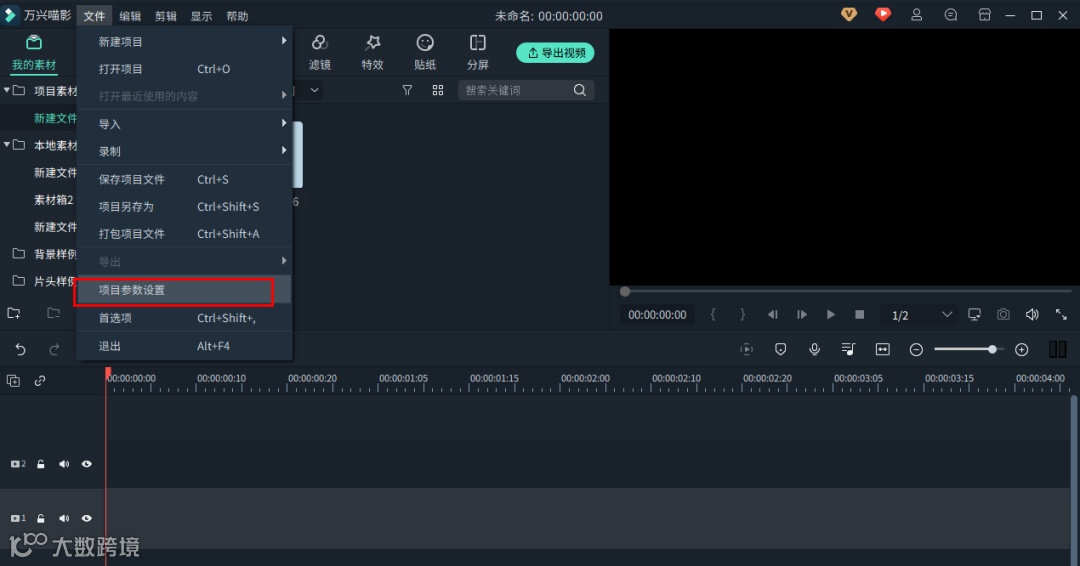
Task: Choose 退出 to quit the app
Action: click(x=185, y=346)
